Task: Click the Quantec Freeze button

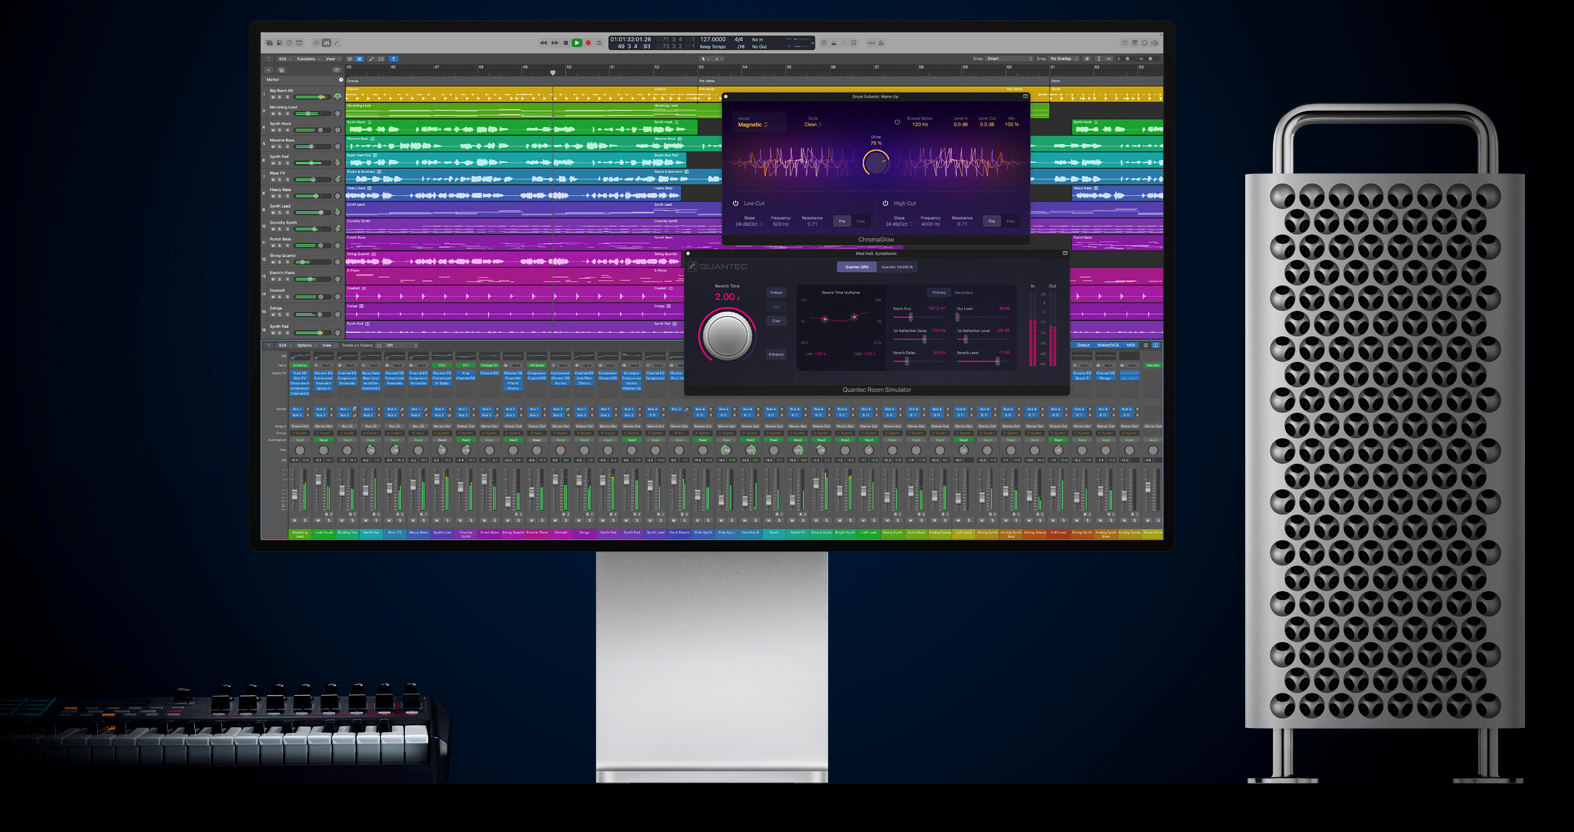Action: 776,293
